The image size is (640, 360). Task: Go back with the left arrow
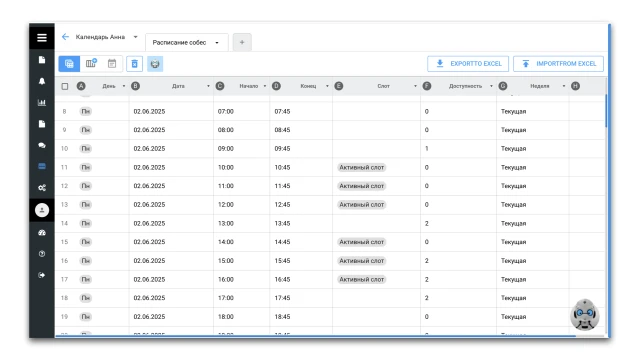point(65,37)
